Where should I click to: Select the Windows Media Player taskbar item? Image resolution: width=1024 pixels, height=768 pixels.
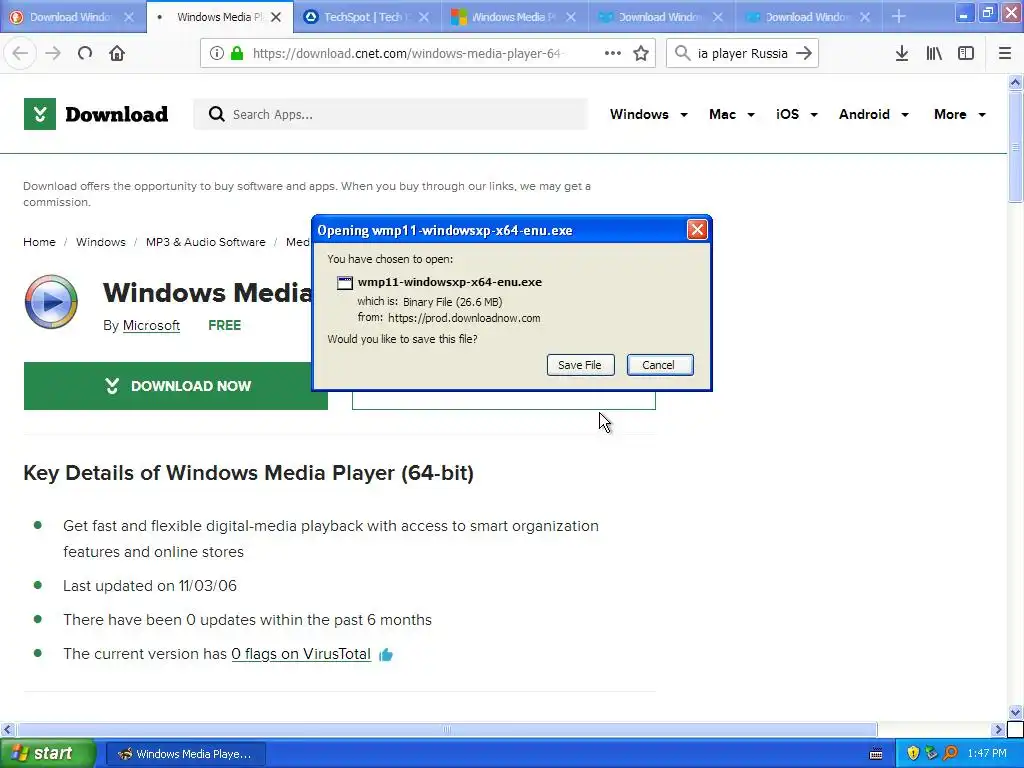point(185,754)
